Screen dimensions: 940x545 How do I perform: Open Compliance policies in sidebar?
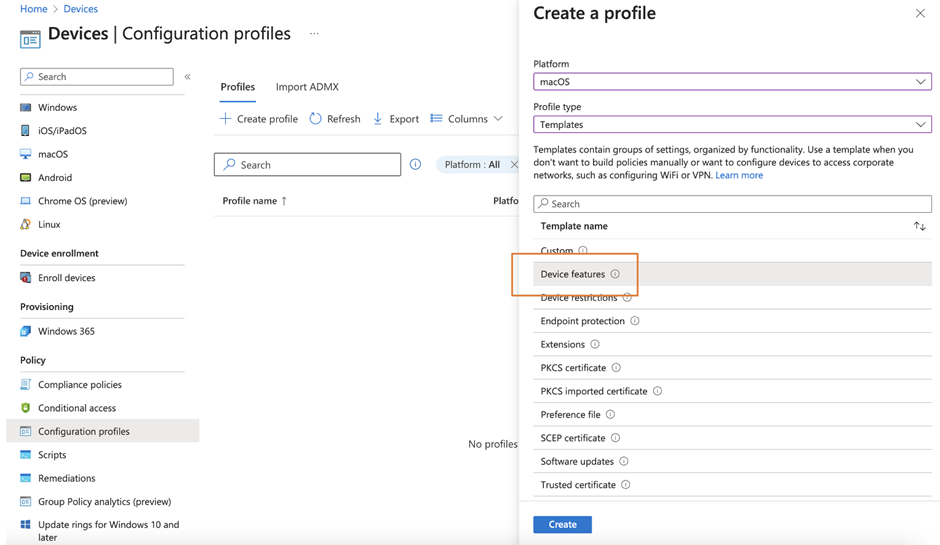tap(80, 384)
